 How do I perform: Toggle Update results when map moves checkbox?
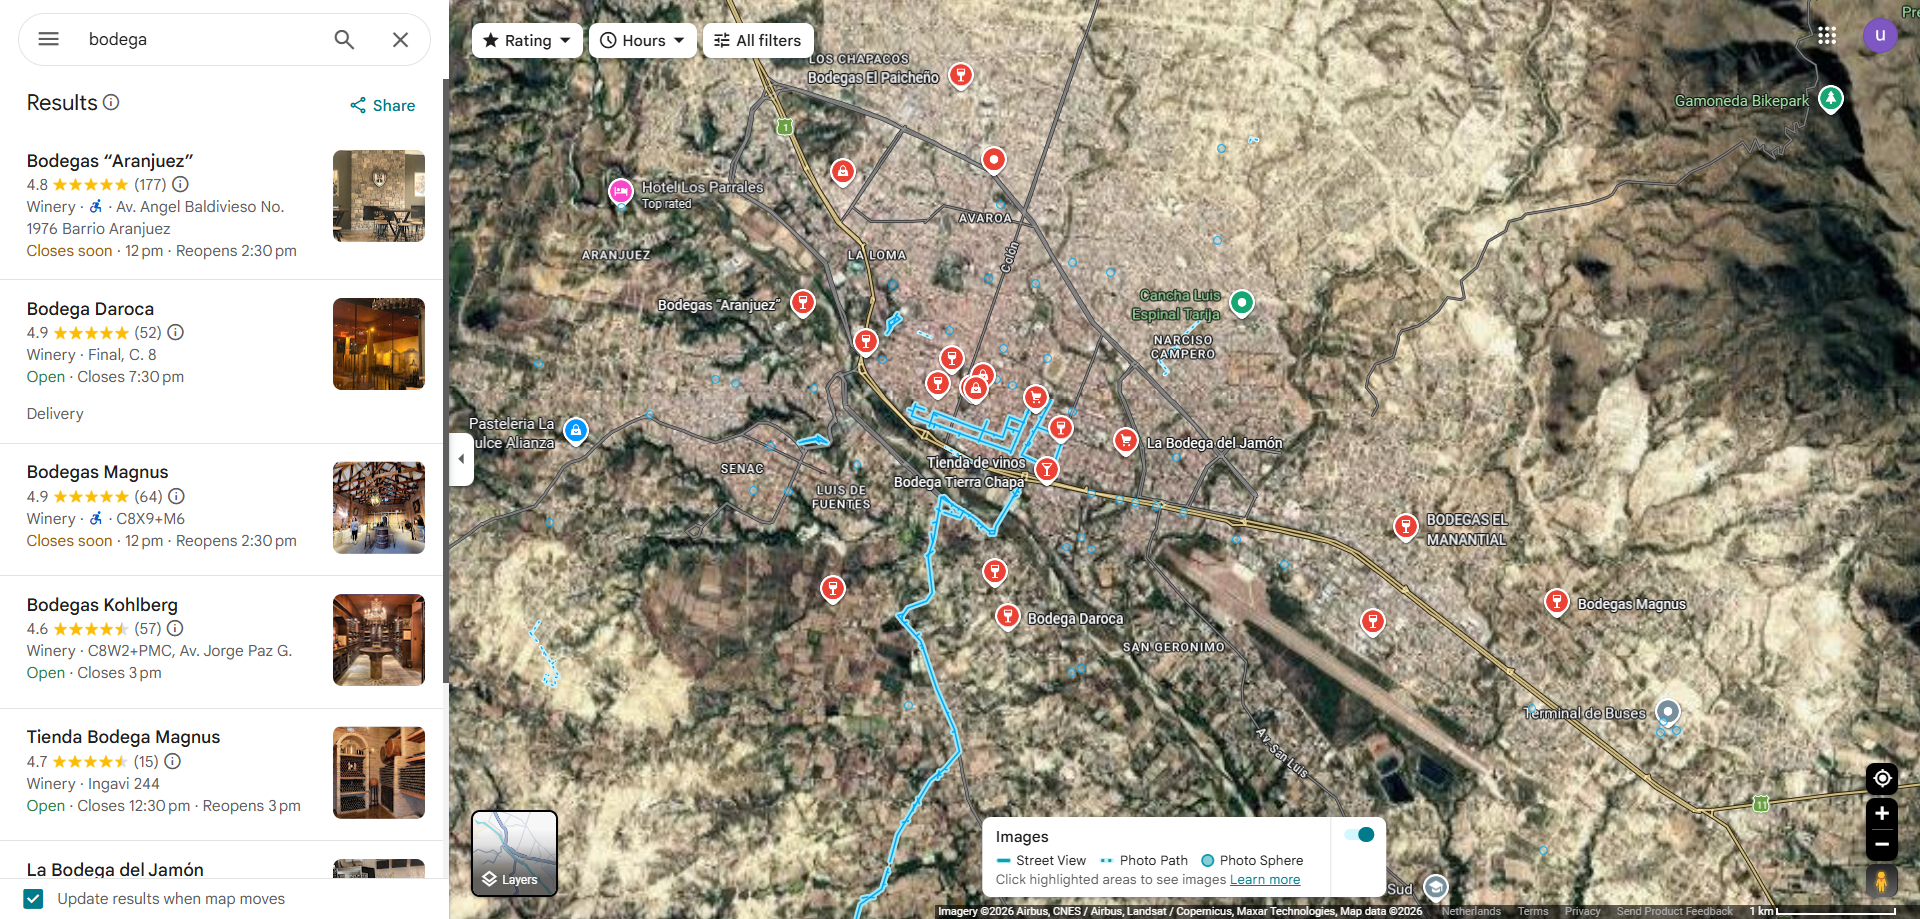(x=33, y=898)
